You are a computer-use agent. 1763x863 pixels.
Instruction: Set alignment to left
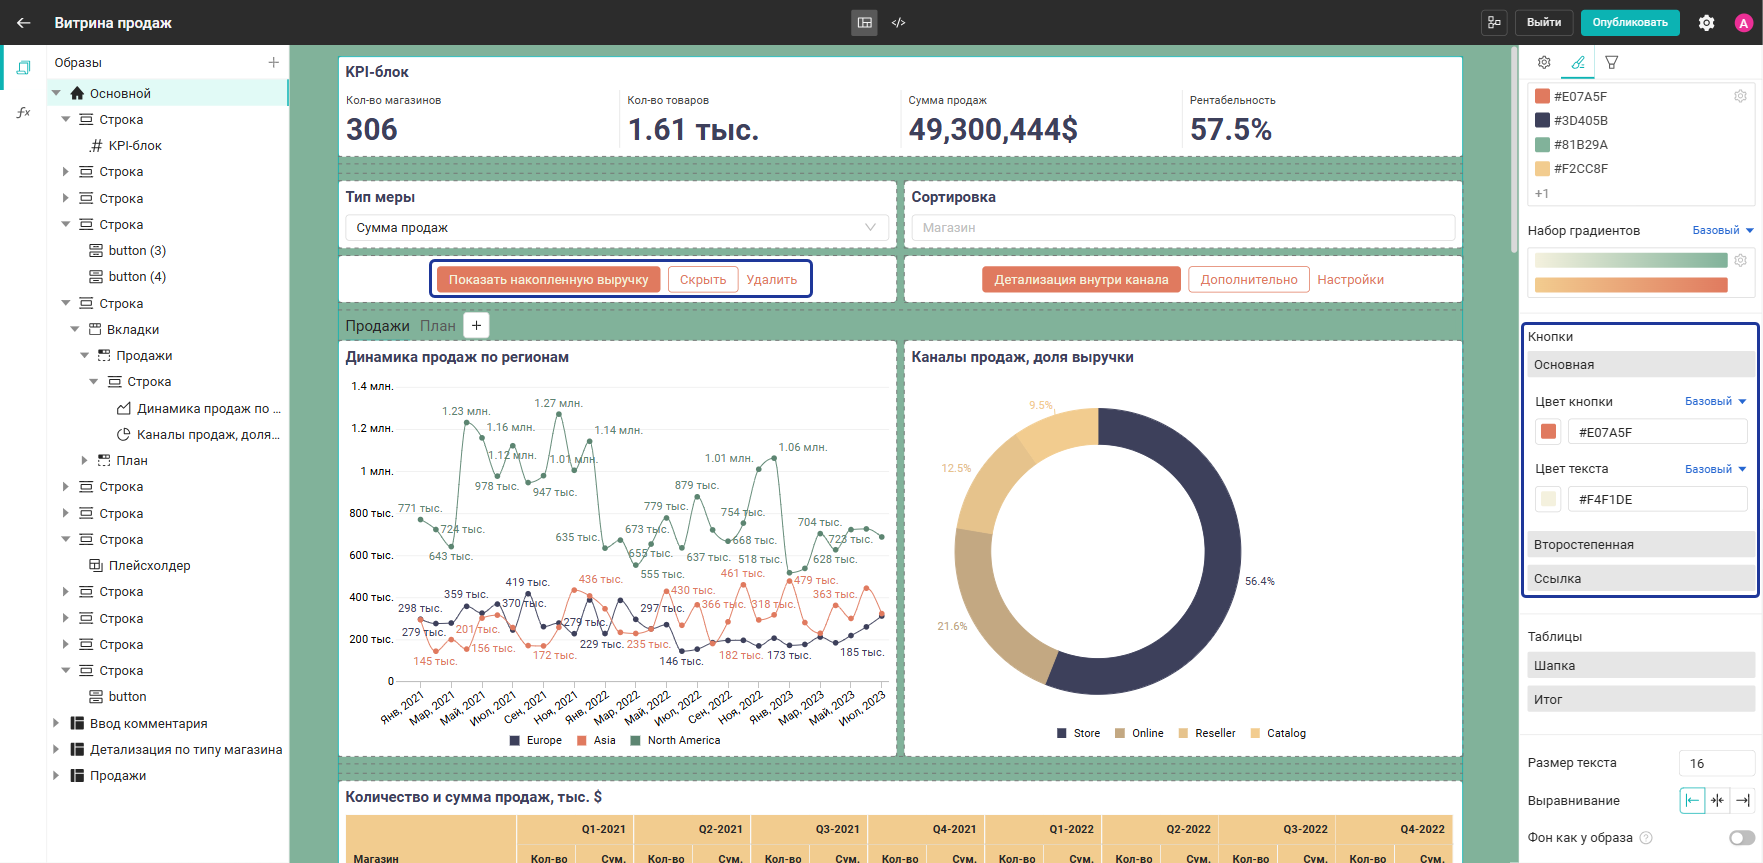click(1692, 800)
